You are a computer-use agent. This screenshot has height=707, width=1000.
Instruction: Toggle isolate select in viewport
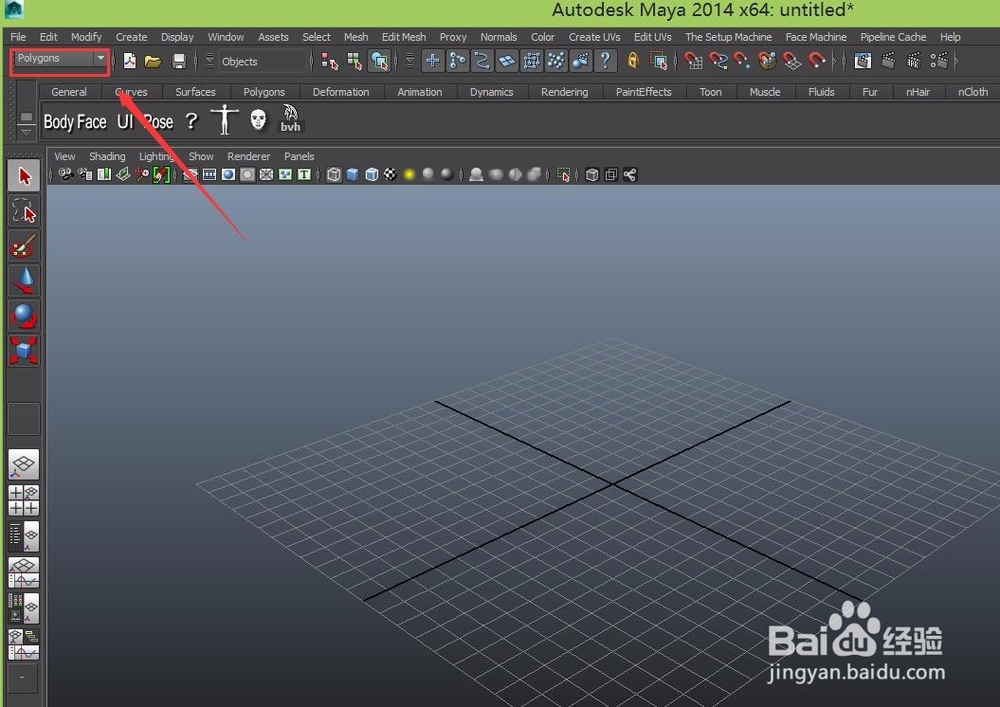pos(563,175)
